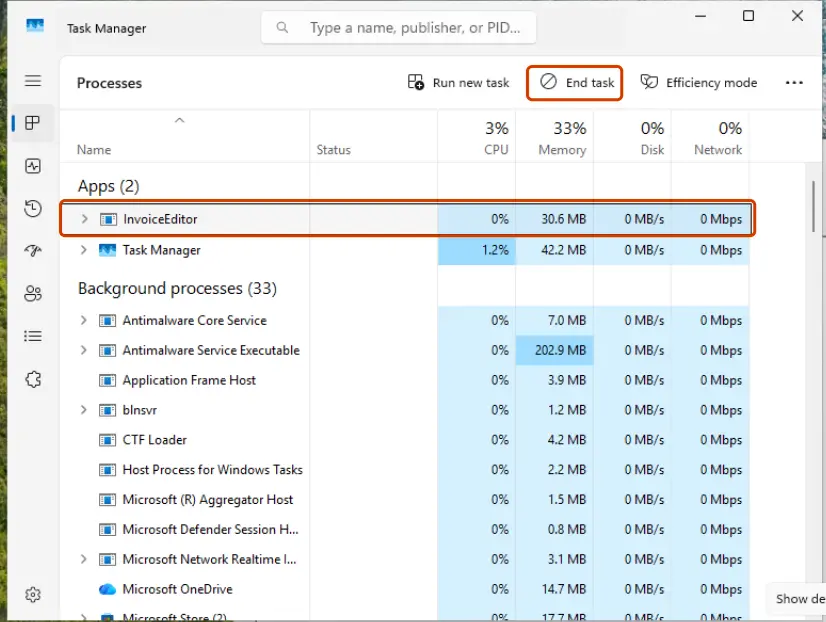Select the Microsoft OneDrive row

[405, 589]
